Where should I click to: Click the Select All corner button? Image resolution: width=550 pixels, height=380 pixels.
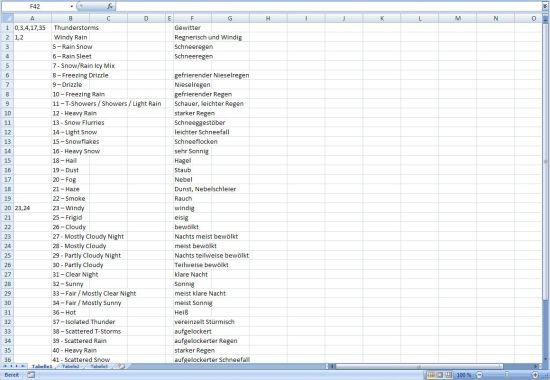point(7,18)
